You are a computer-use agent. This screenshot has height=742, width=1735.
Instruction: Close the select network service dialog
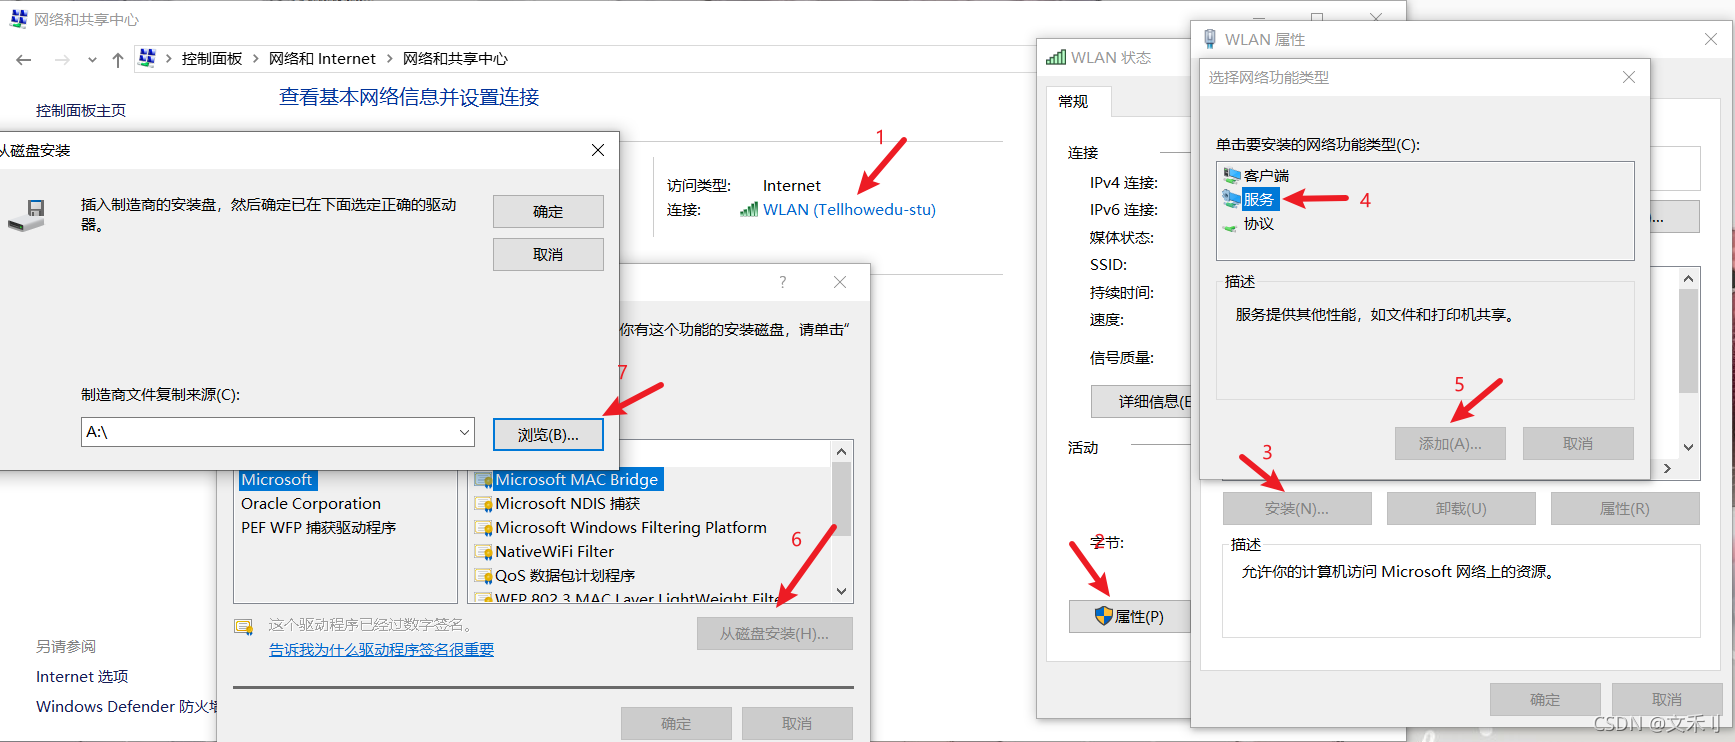pyautogui.click(x=840, y=282)
